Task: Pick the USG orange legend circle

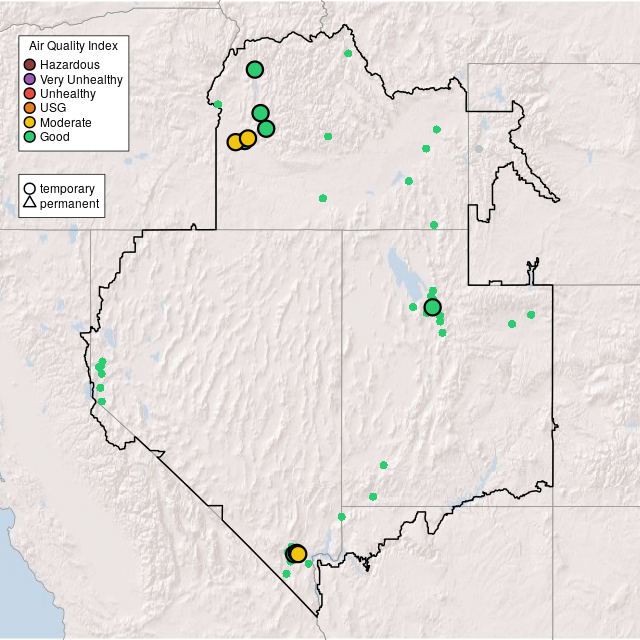Action: coord(30,108)
